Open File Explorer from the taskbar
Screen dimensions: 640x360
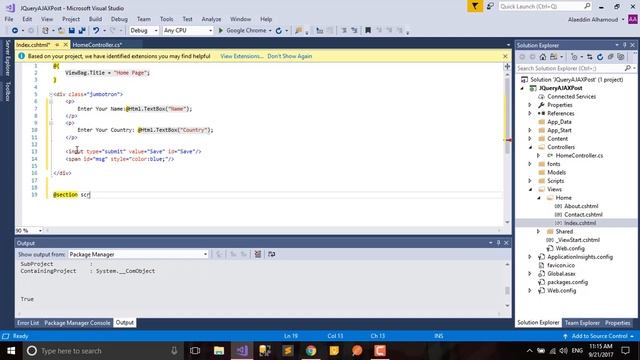point(219,351)
